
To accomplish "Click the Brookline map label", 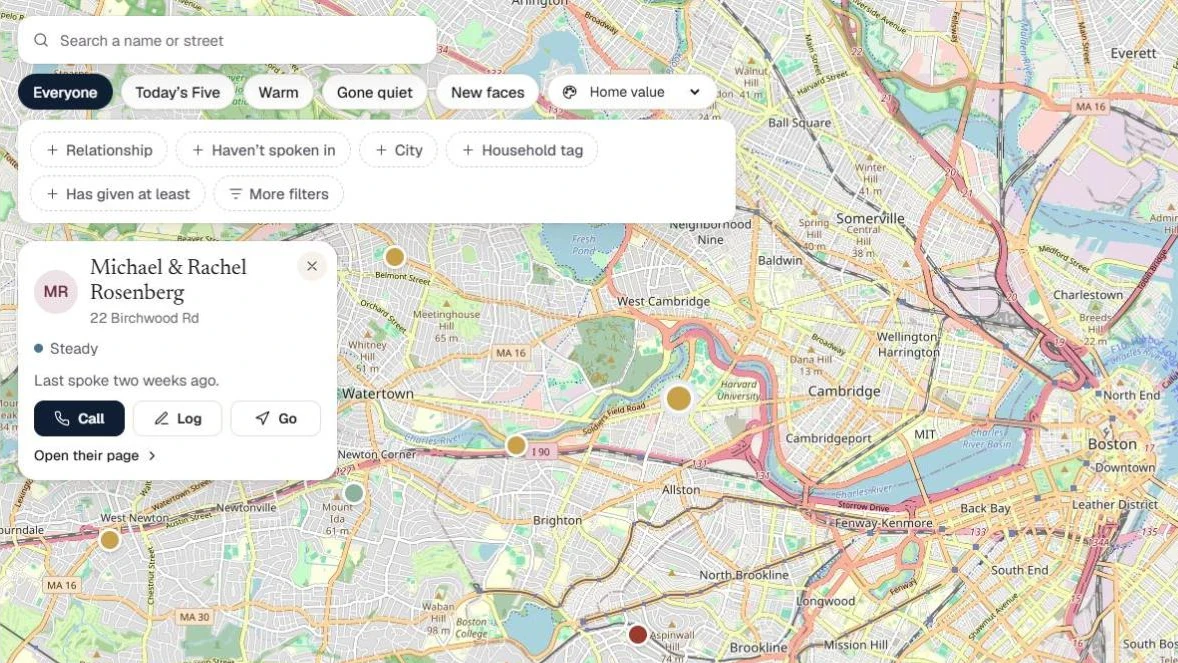I will pos(759,647).
